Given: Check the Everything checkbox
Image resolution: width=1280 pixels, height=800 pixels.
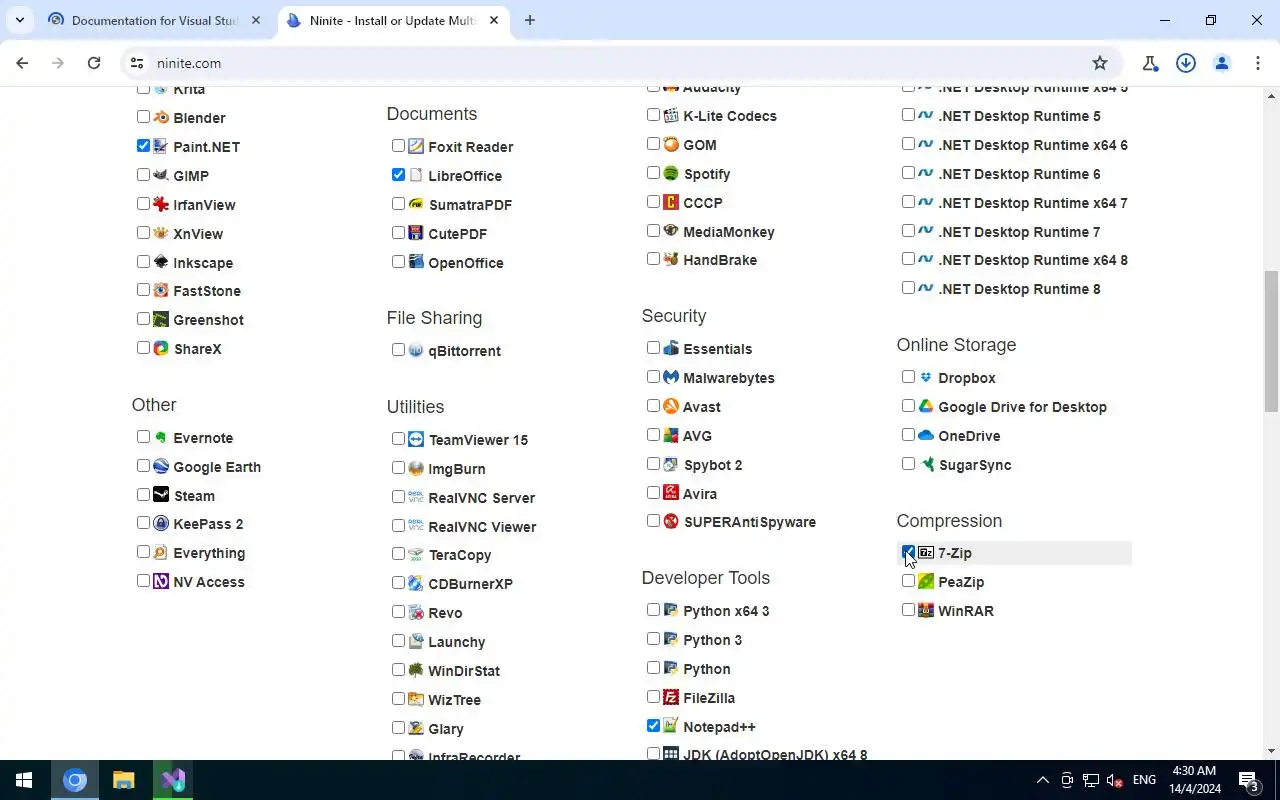Looking at the screenshot, I should coord(143,552).
